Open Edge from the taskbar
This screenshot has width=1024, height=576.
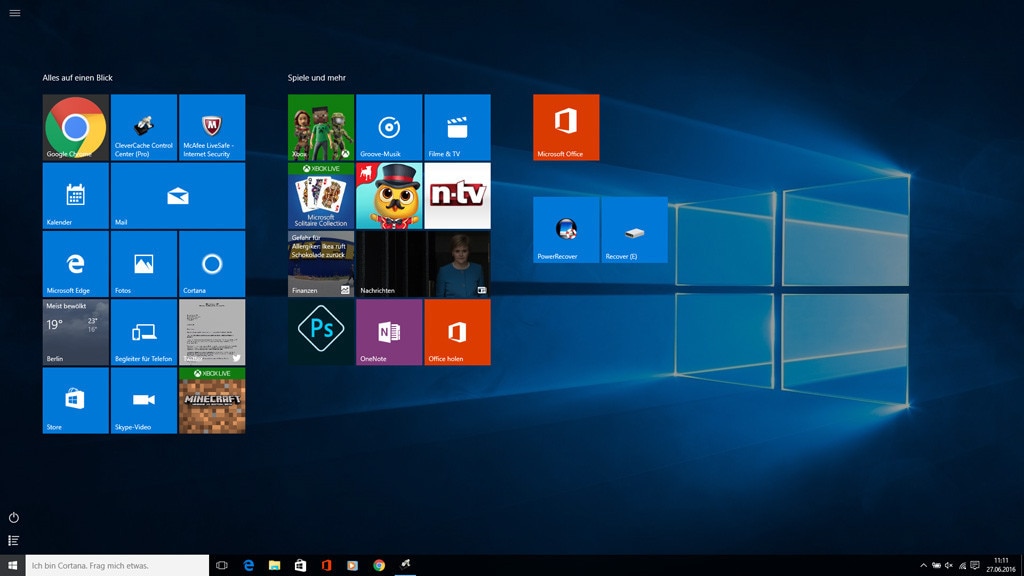[249, 565]
